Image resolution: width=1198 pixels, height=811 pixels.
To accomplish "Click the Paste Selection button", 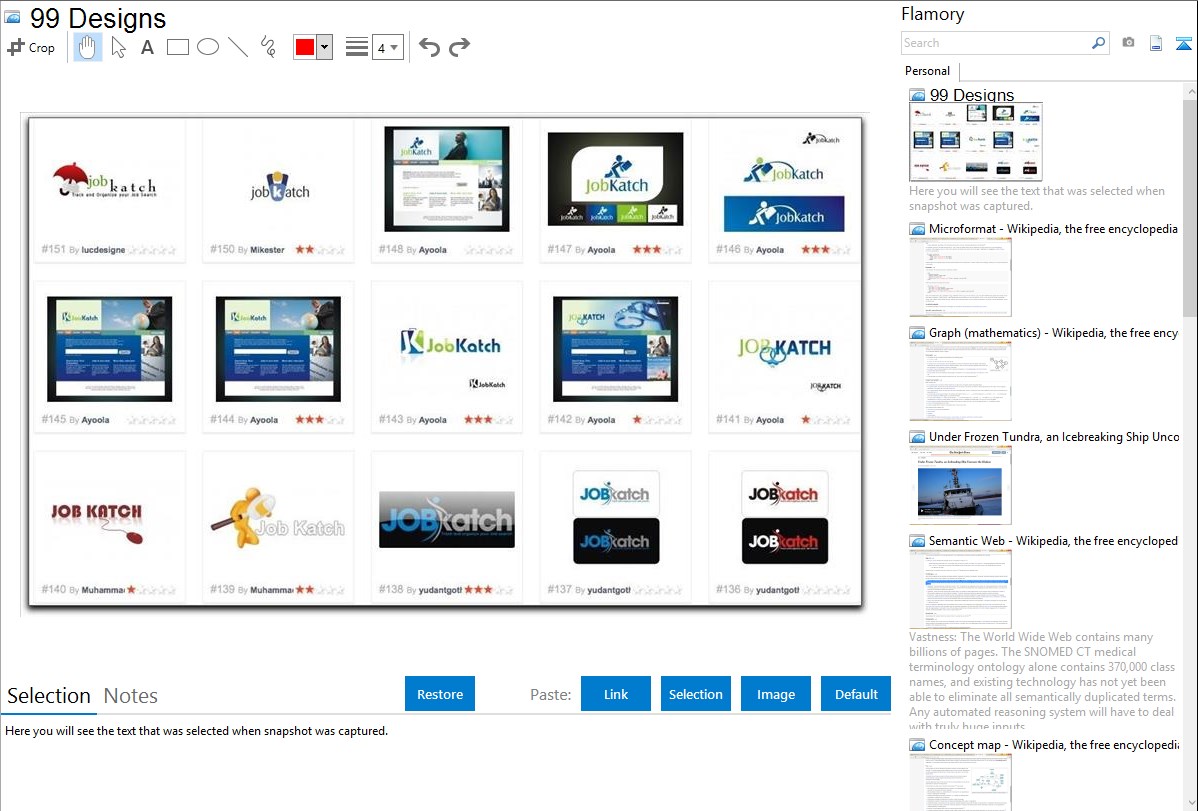I will [695, 694].
